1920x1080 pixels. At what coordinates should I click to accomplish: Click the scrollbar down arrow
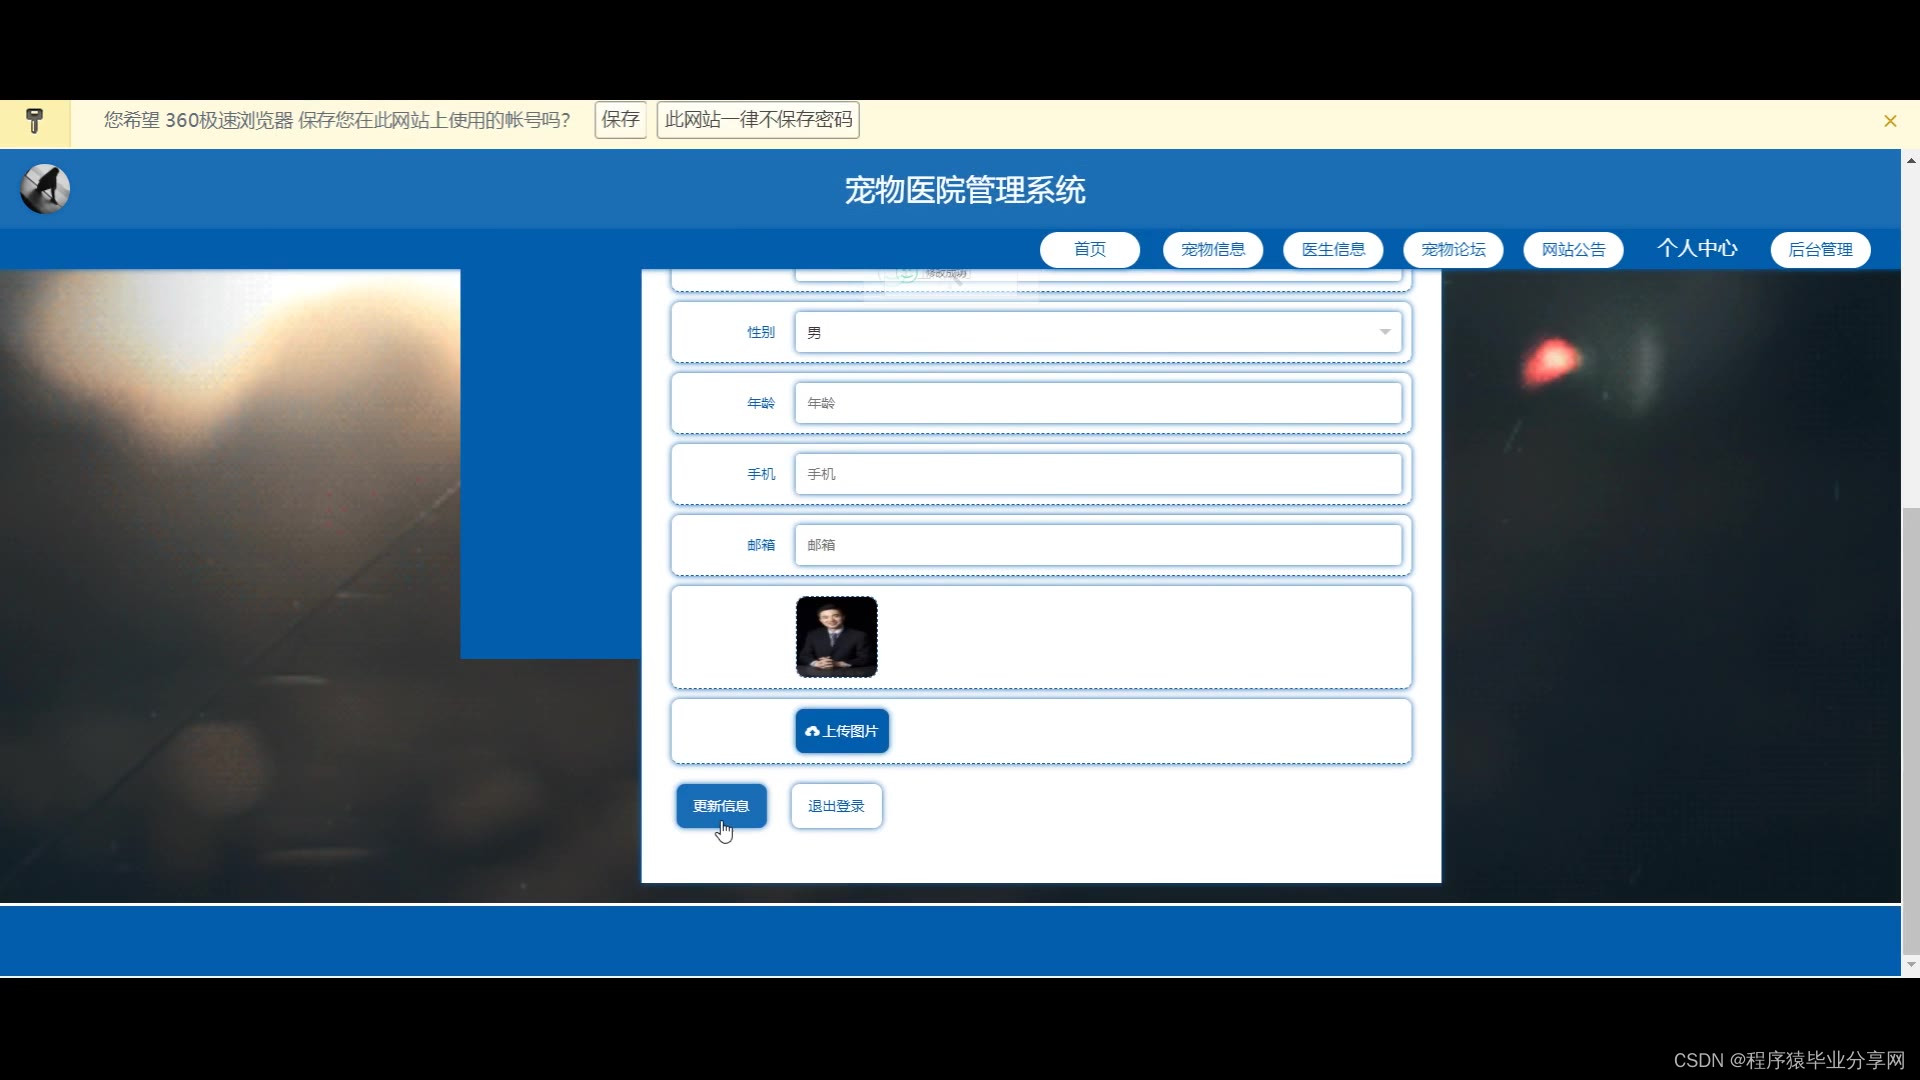(1911, 965)
